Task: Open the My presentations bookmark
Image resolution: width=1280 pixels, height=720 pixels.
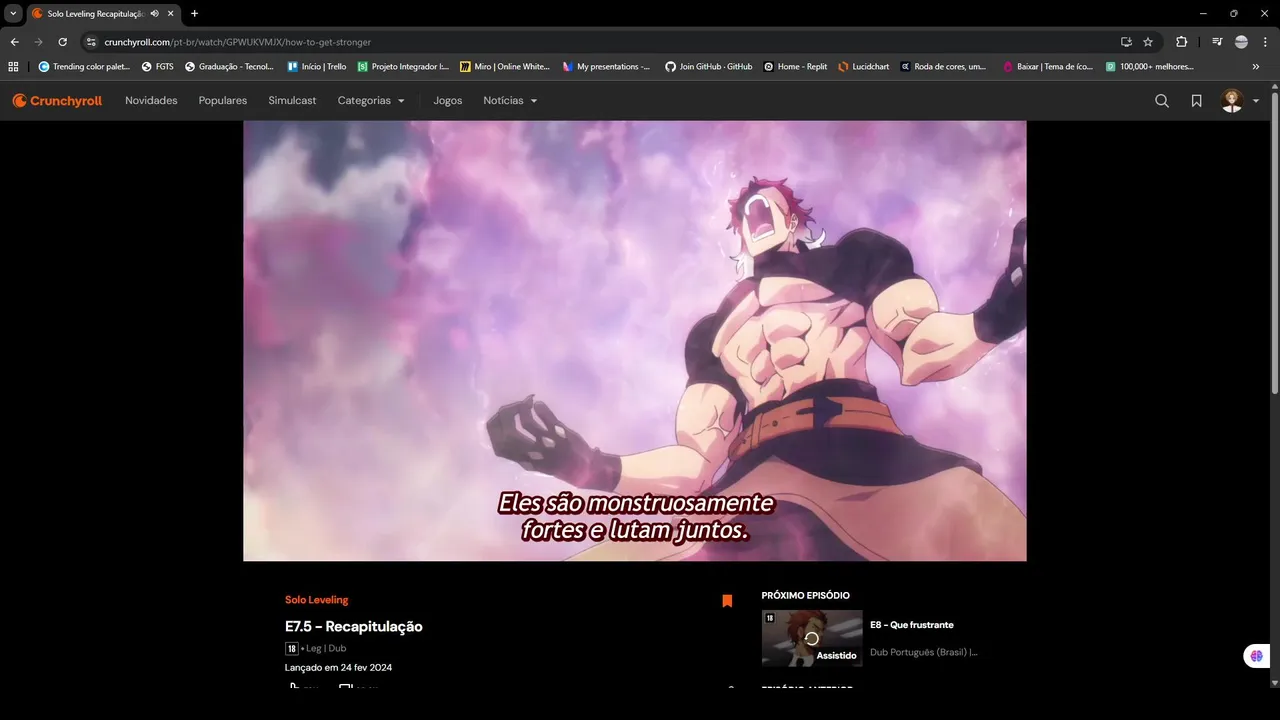Action: (606, 66)
